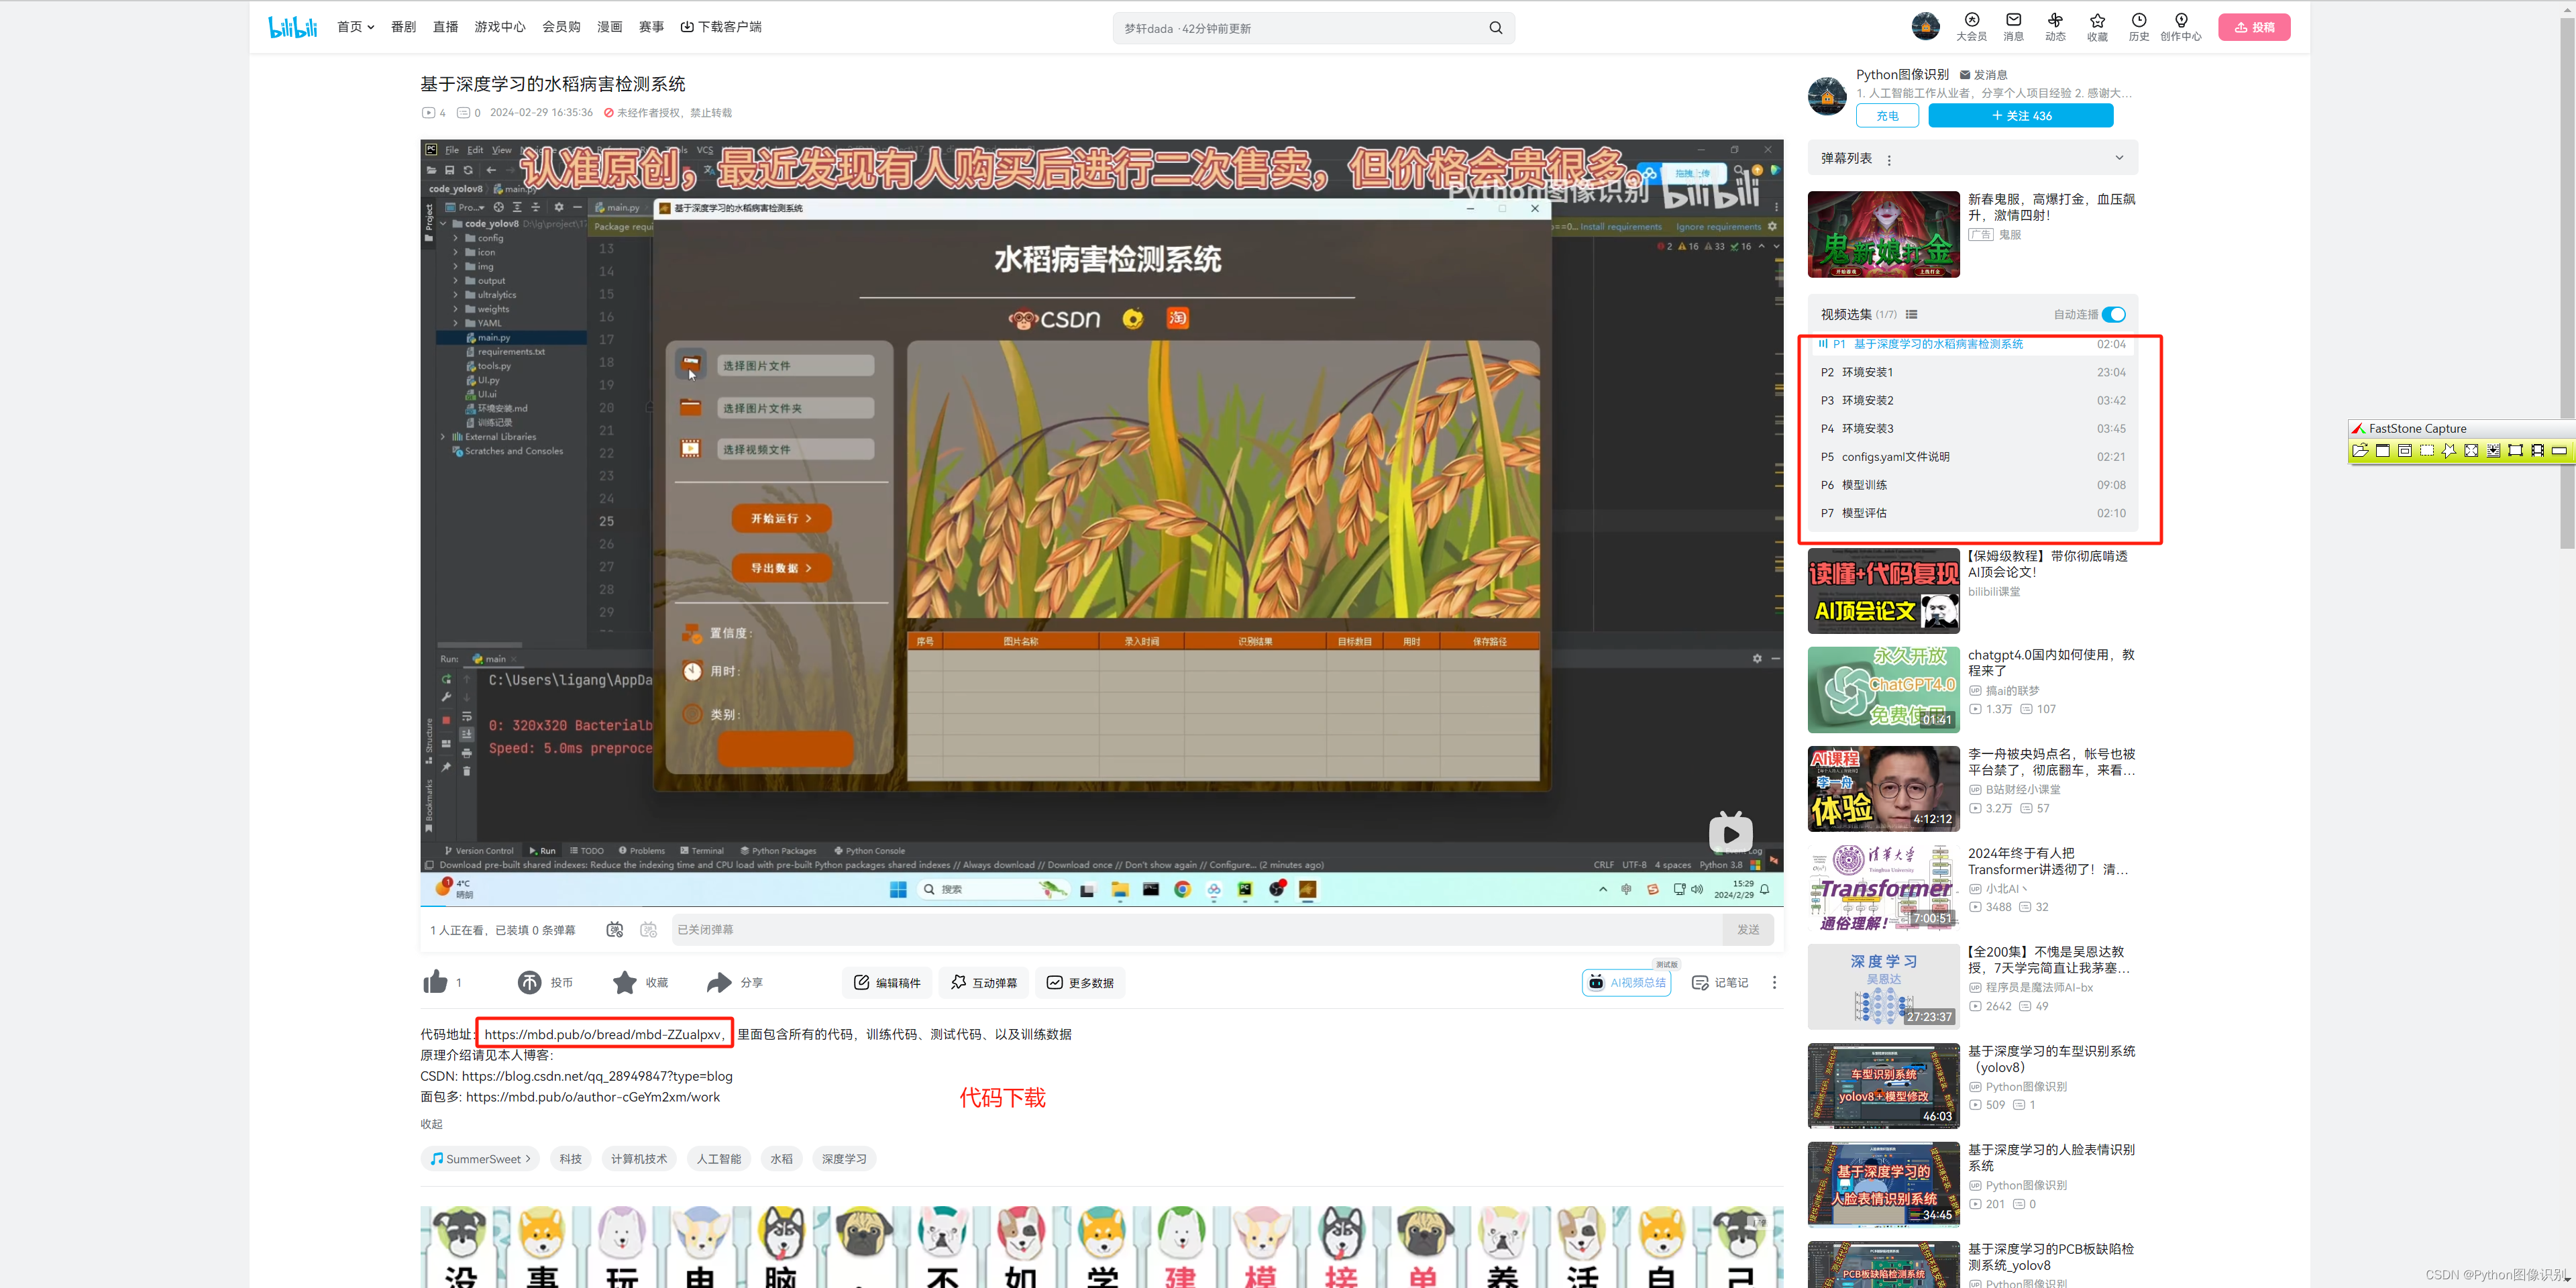This screenshot has height=1288, width=2576.
Task: Open the SummerSweet music tag
Action: click(480, 1159)
